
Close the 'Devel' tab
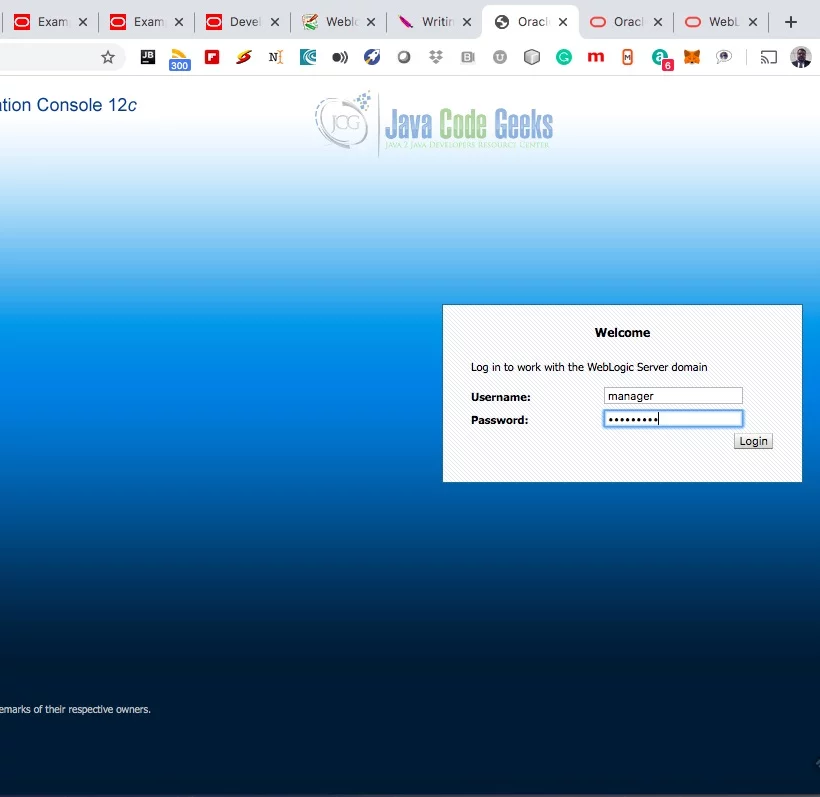pos(275,22)
